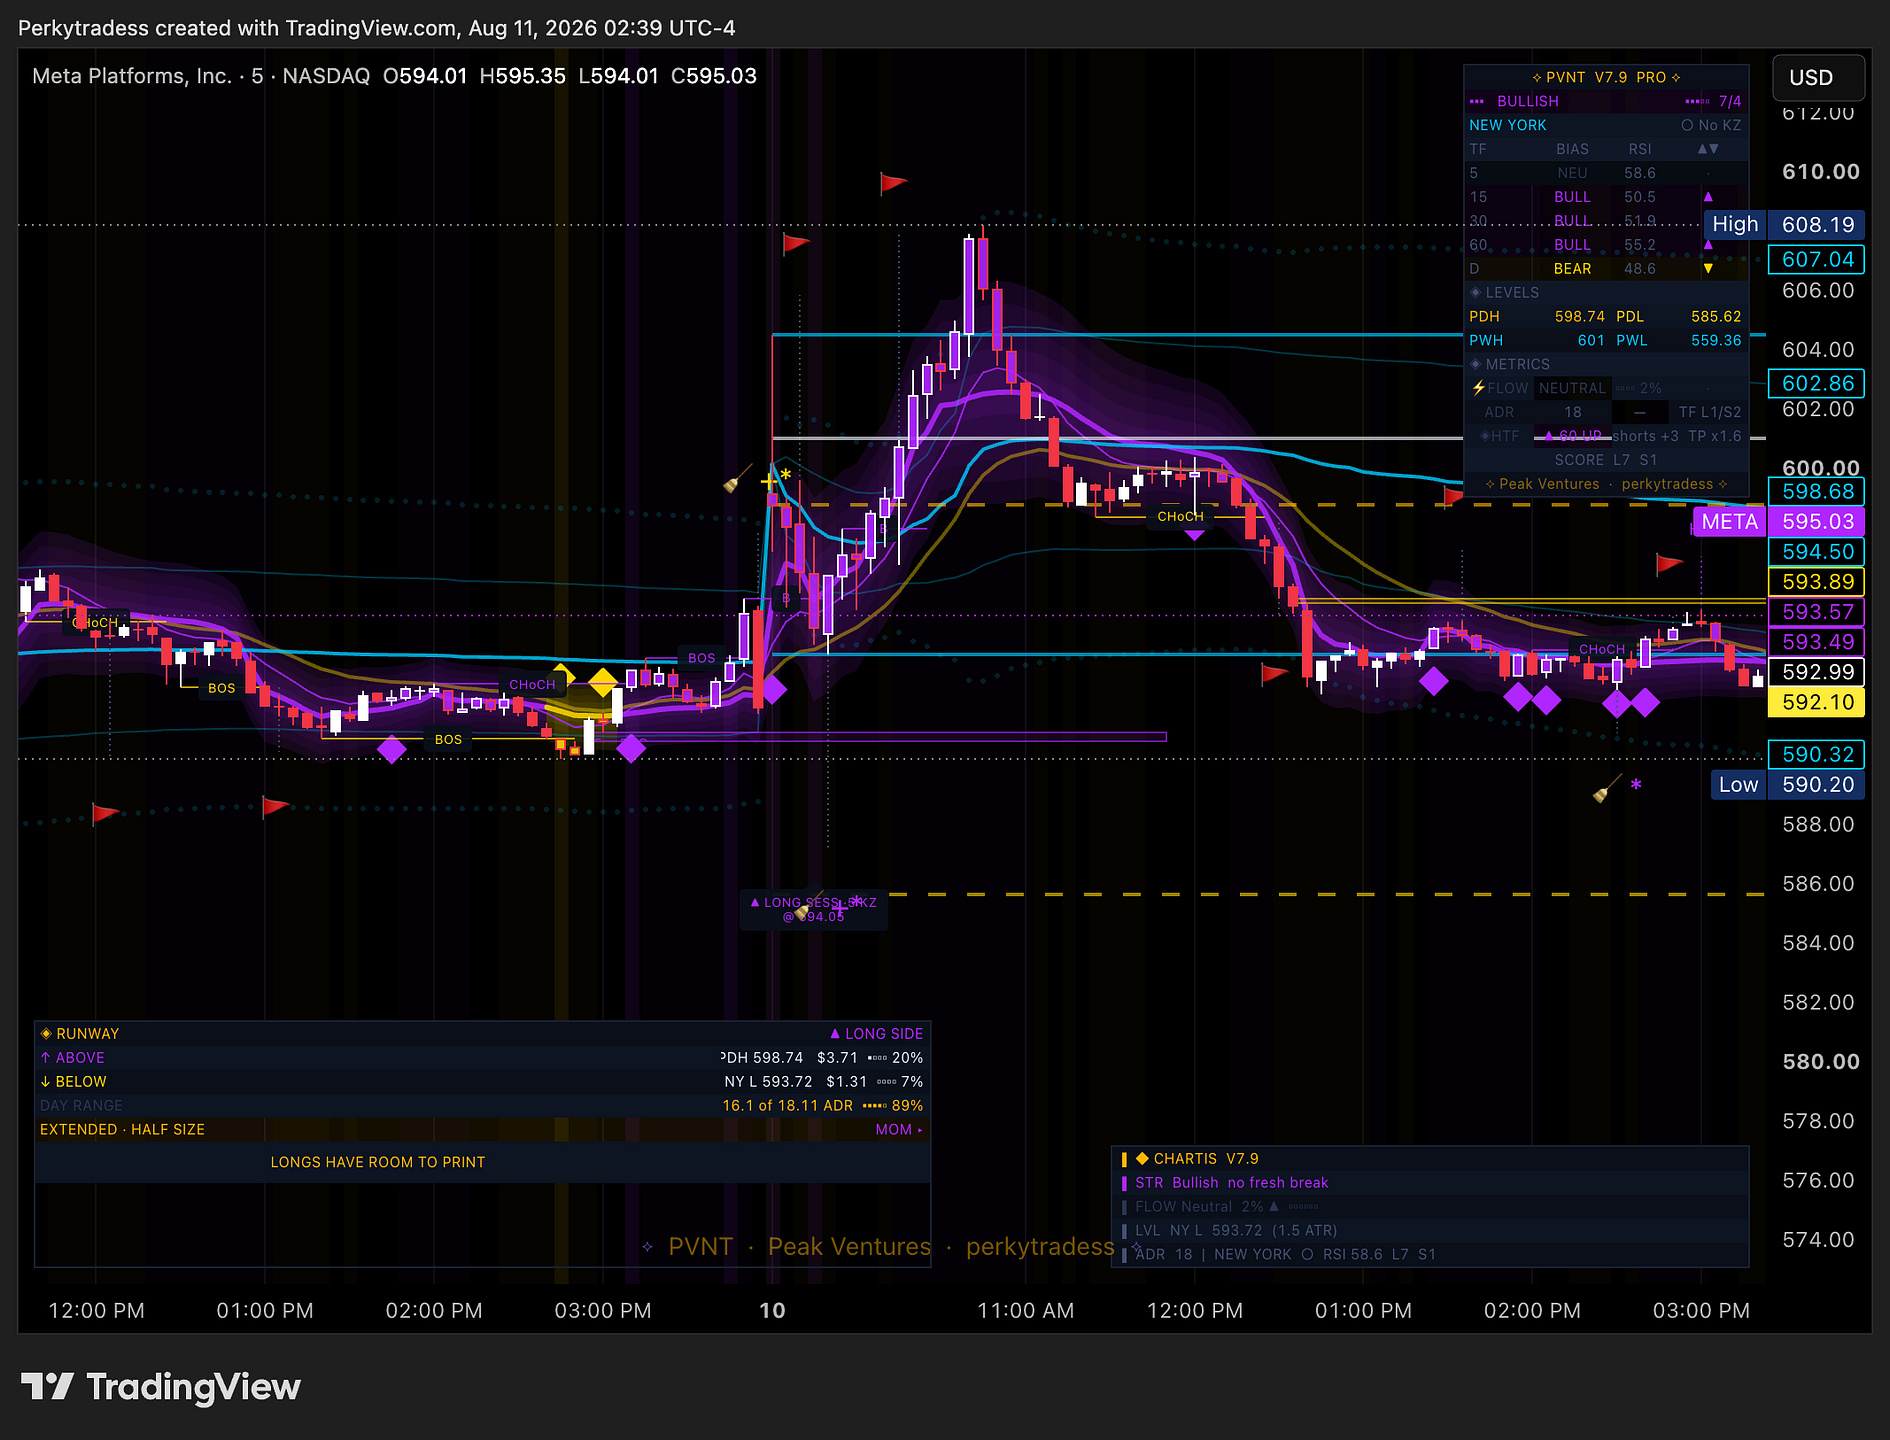Screen dimensions: 1890x1440
Task: Click the red flag beside the 598.68 label
Action: [1453, 495]
